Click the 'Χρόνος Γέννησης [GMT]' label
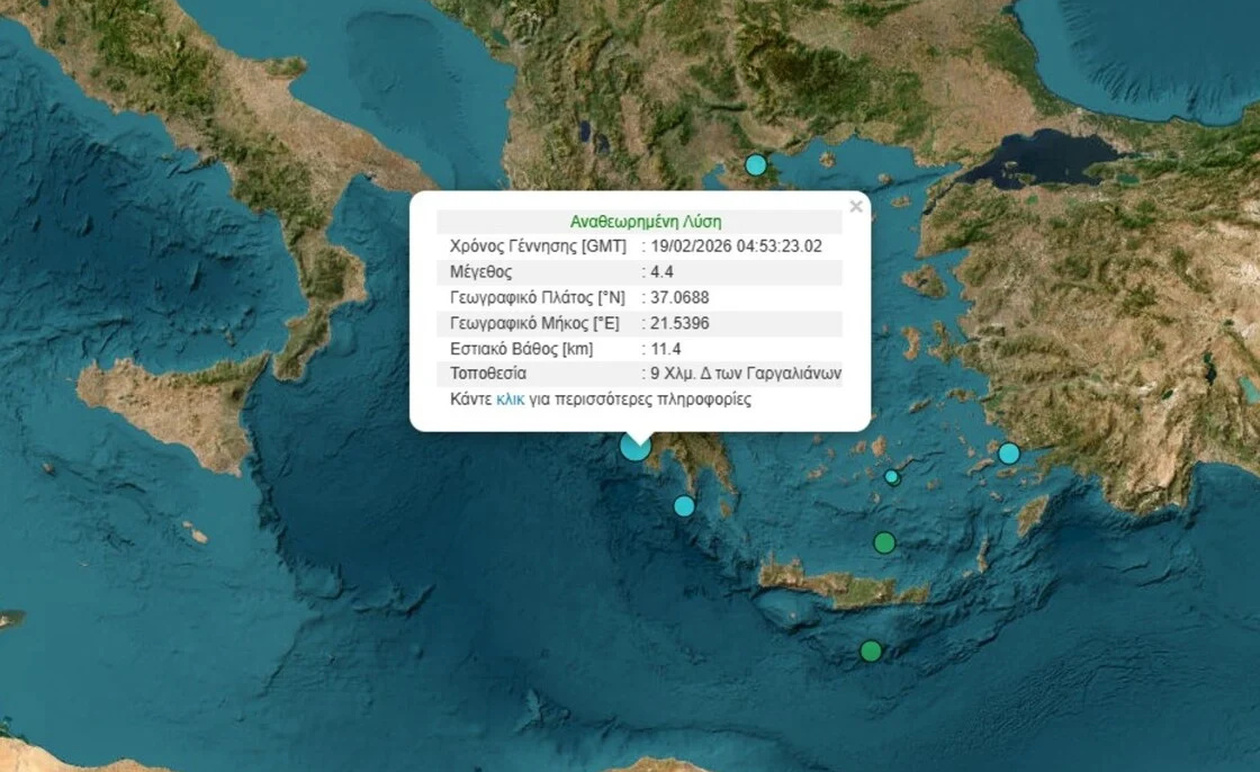The height and width of the screenshot is (772, 1260). click(x=538, y=247)
